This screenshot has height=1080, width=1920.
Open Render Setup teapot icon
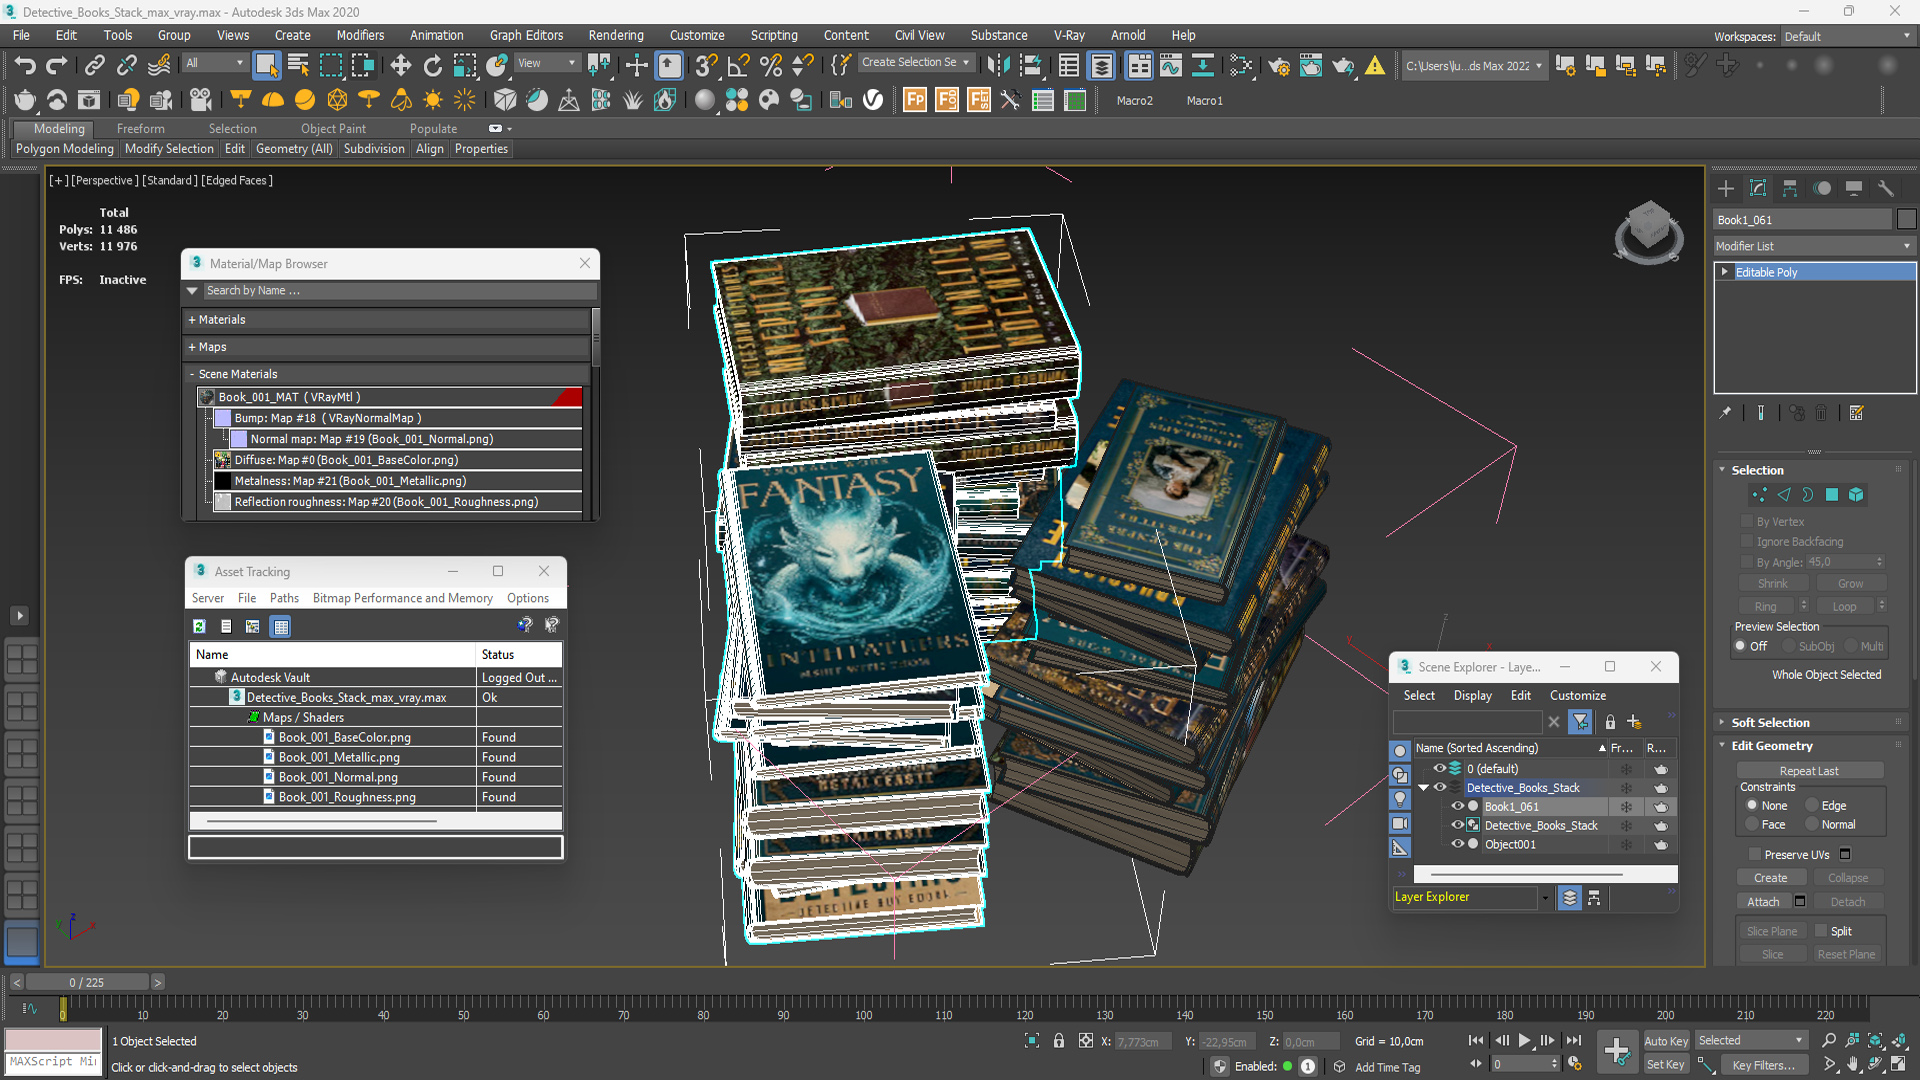pos(1279,66)
